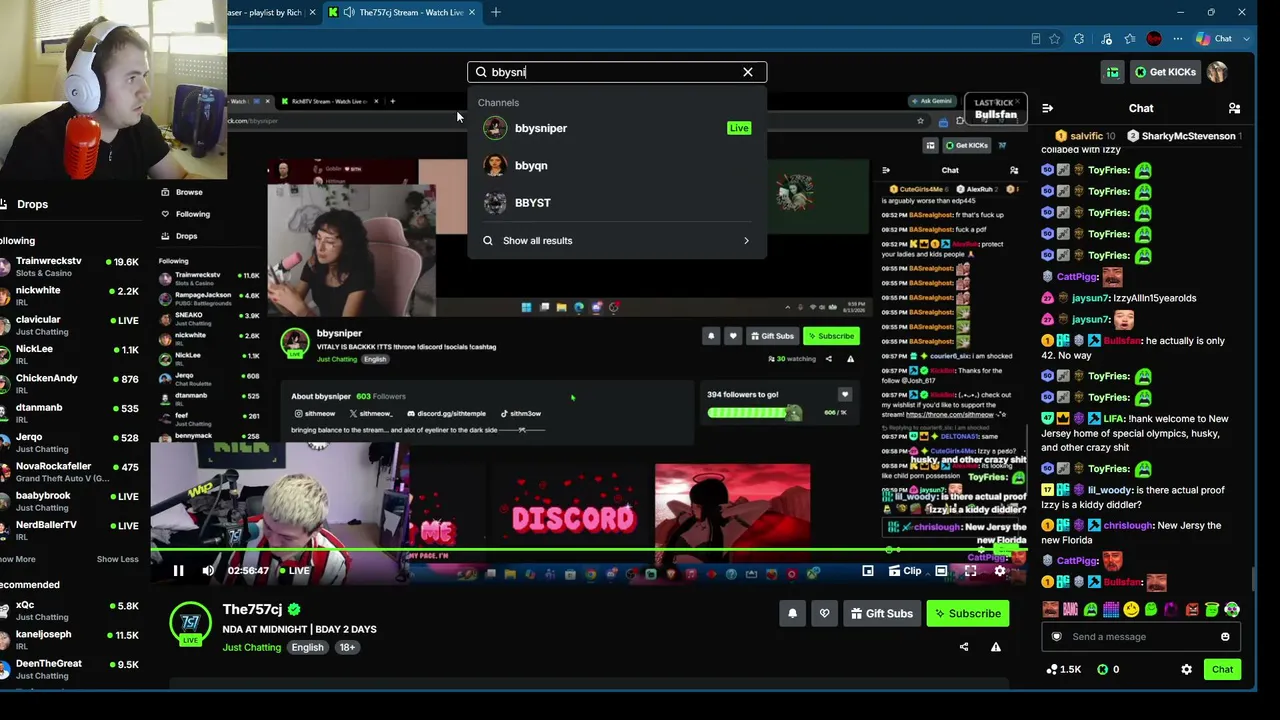1280x720 pixels.
Task: Open the bbyqn channel suggestion
Action: [x=617, y=165]
